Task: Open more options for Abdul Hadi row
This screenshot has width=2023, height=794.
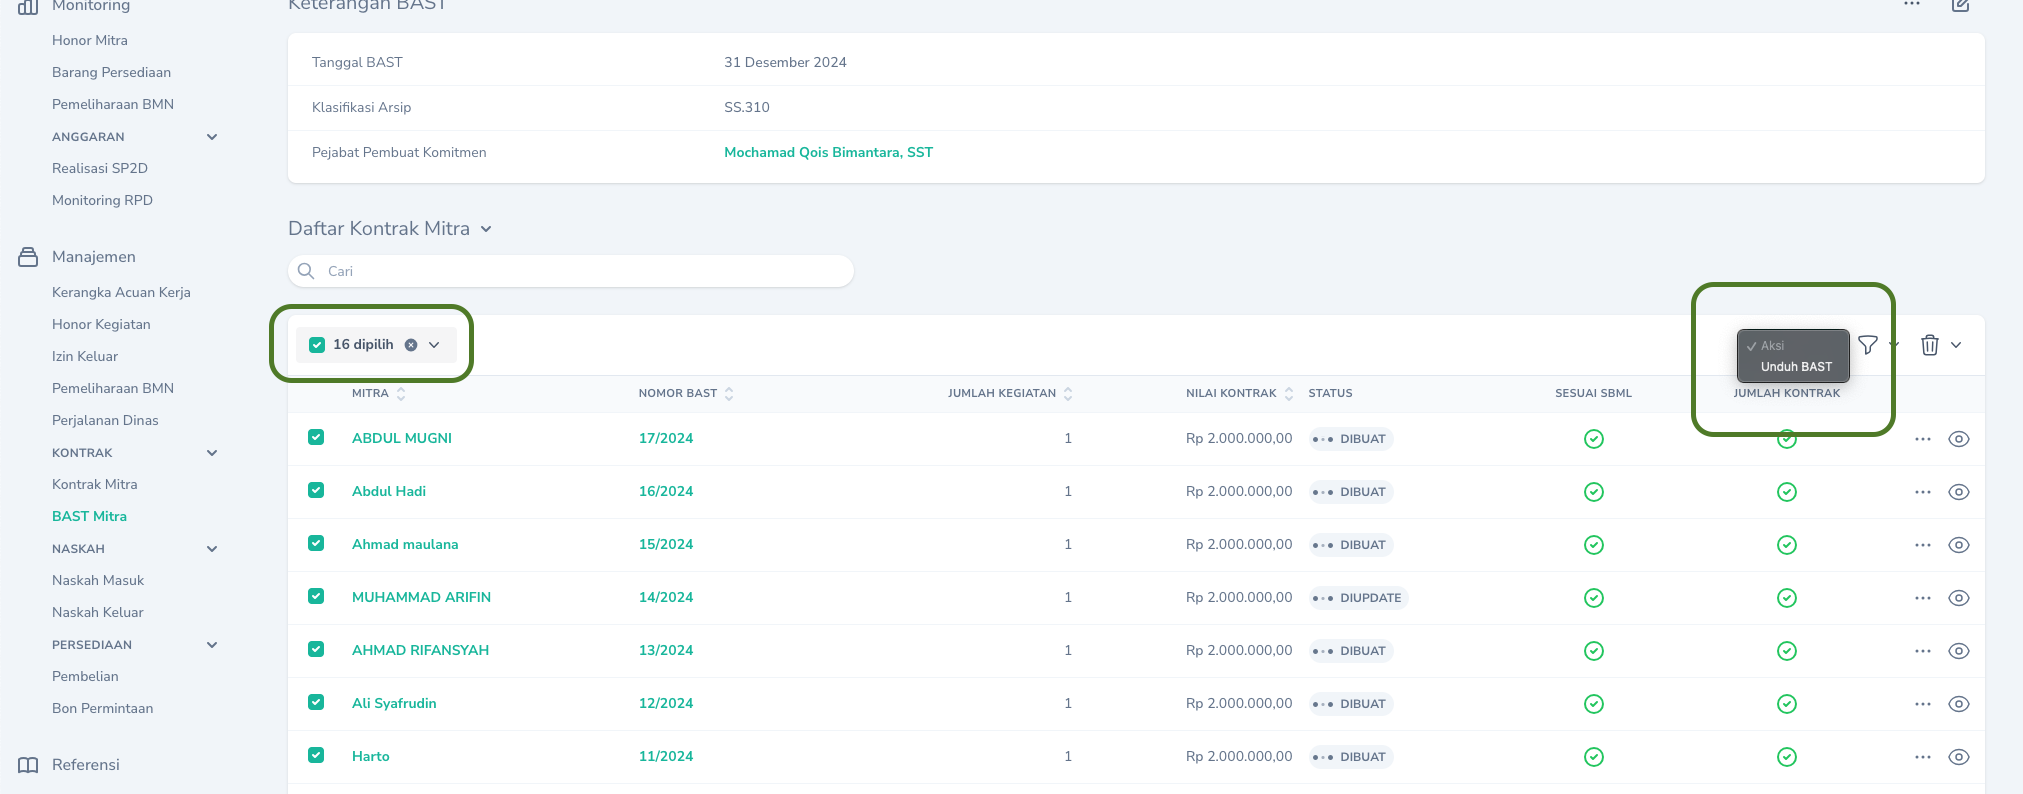Action: pos(1923,492)
